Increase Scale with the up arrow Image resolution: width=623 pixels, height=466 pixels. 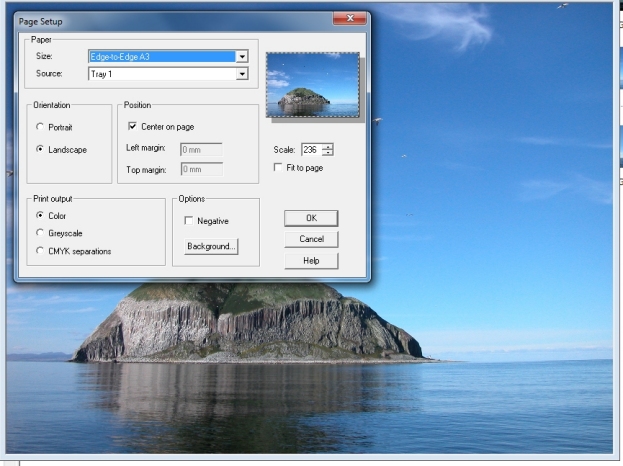pos(328,147)
